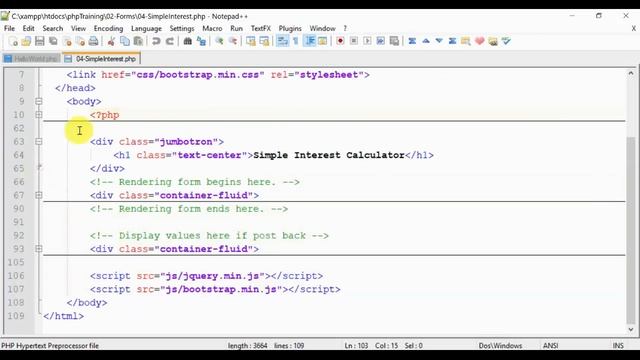The width and height of the screenshot is (640, 360).
Task: Open the Run menu
Action: [x=236, y=28]
